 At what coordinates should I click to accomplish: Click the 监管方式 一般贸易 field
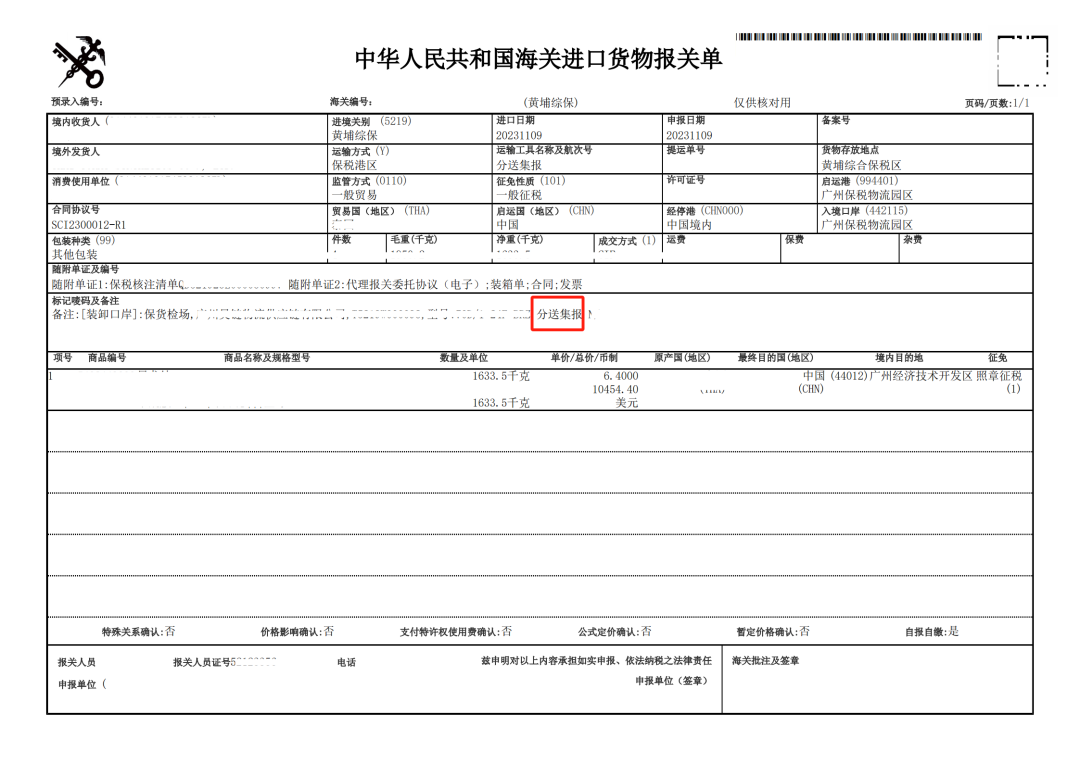[354, 195]
